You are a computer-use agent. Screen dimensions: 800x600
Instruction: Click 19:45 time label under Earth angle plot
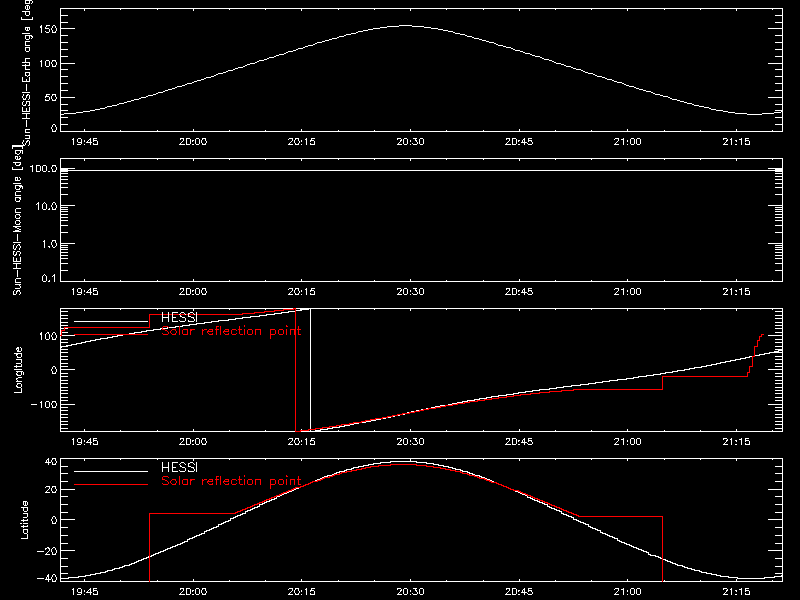85,142
